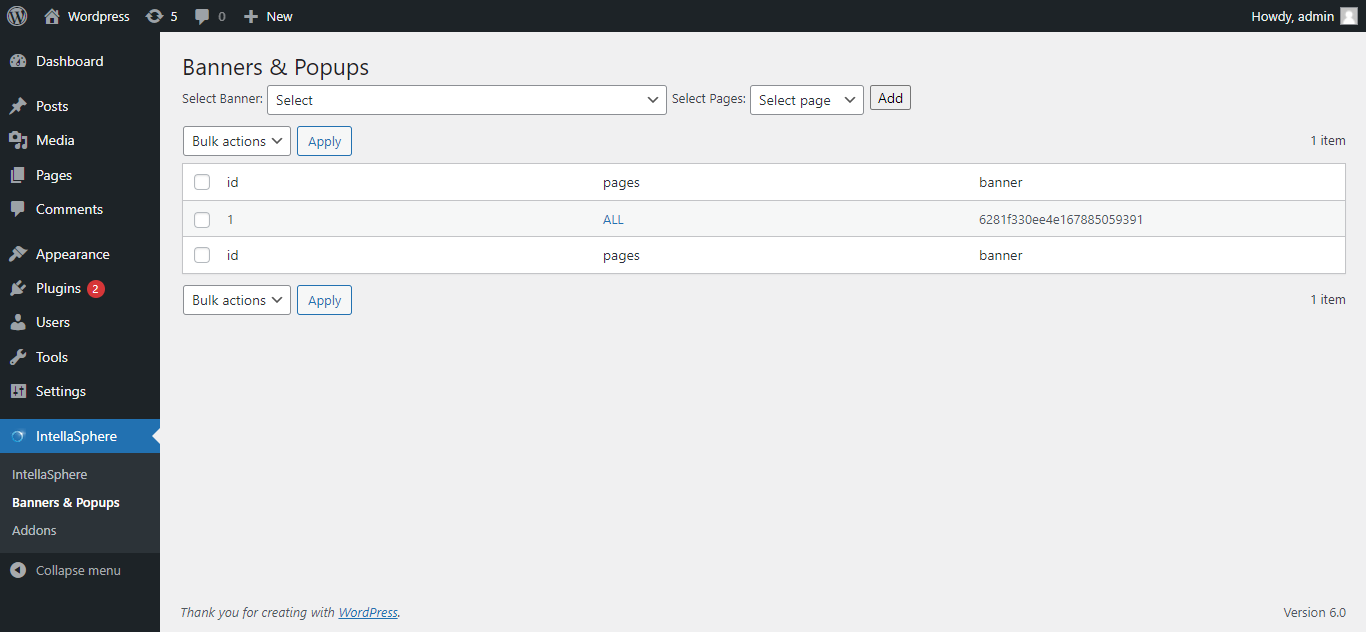Toggle the select-all checkbox in table footer
1366x632 pixels.
202,255
